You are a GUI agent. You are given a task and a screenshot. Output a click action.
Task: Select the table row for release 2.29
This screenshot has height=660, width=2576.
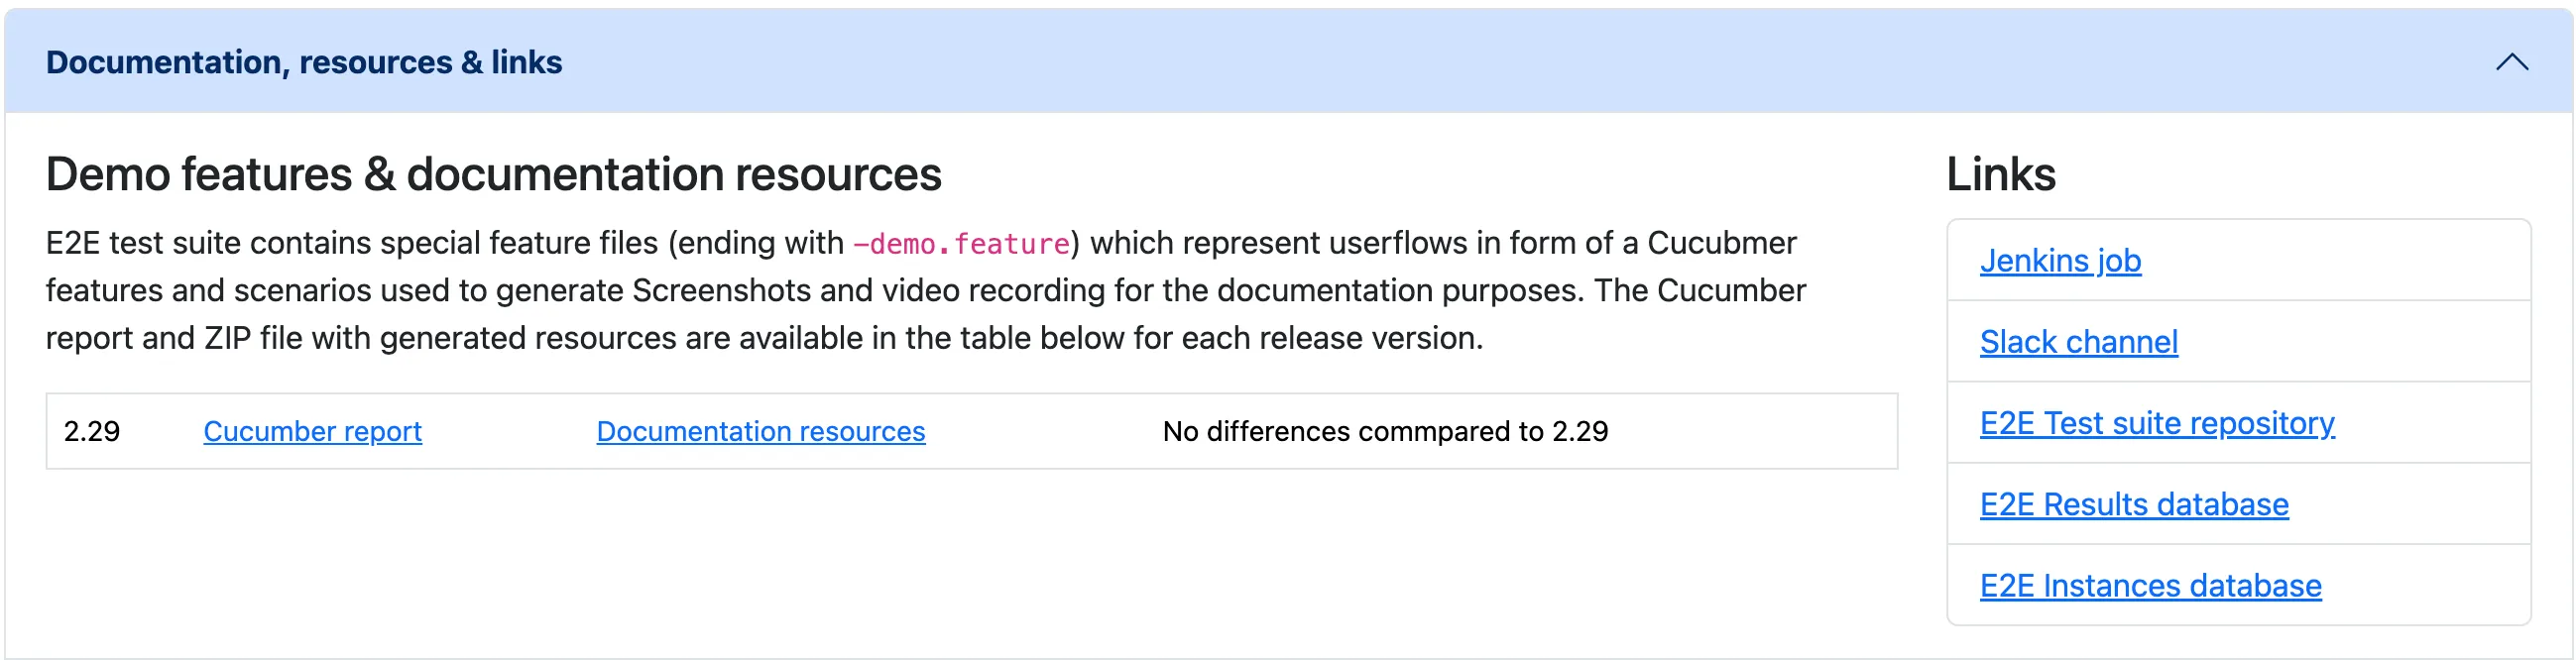point(970,430)
